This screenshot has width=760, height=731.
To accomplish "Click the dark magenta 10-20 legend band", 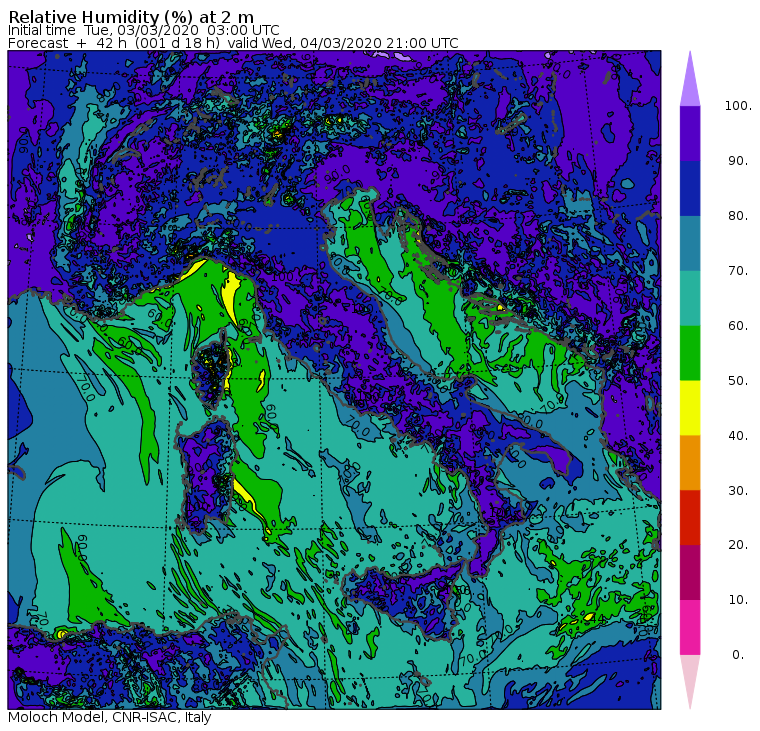I will [x=690, y=572].
